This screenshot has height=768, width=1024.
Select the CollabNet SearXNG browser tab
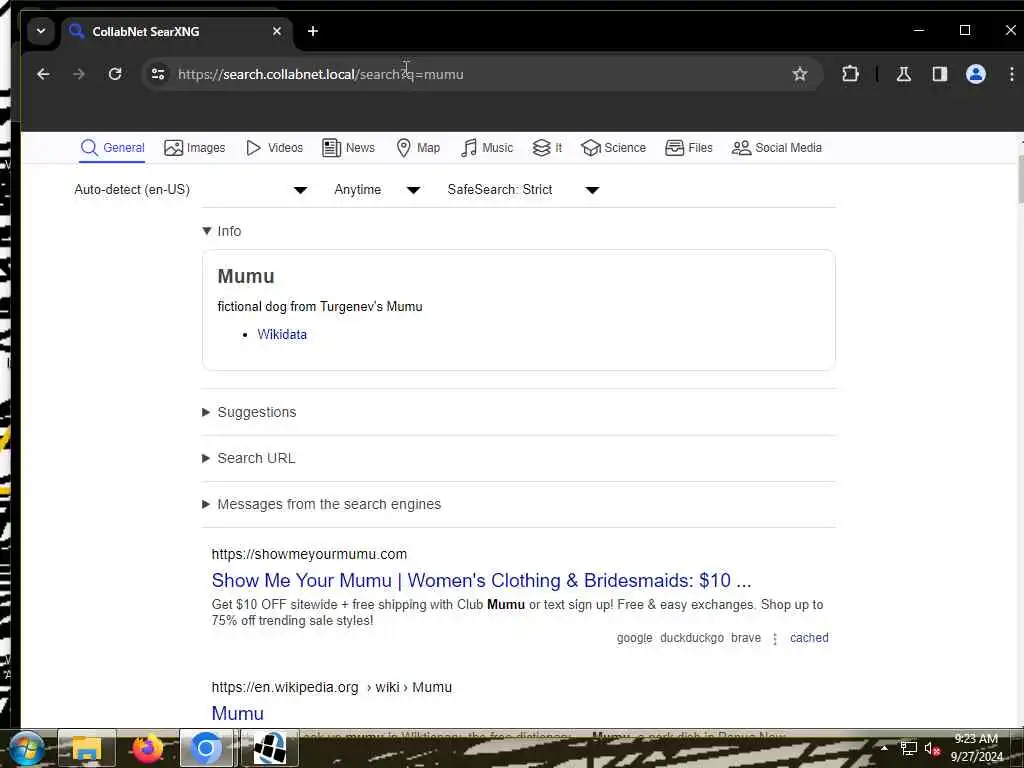coord(176,31)
